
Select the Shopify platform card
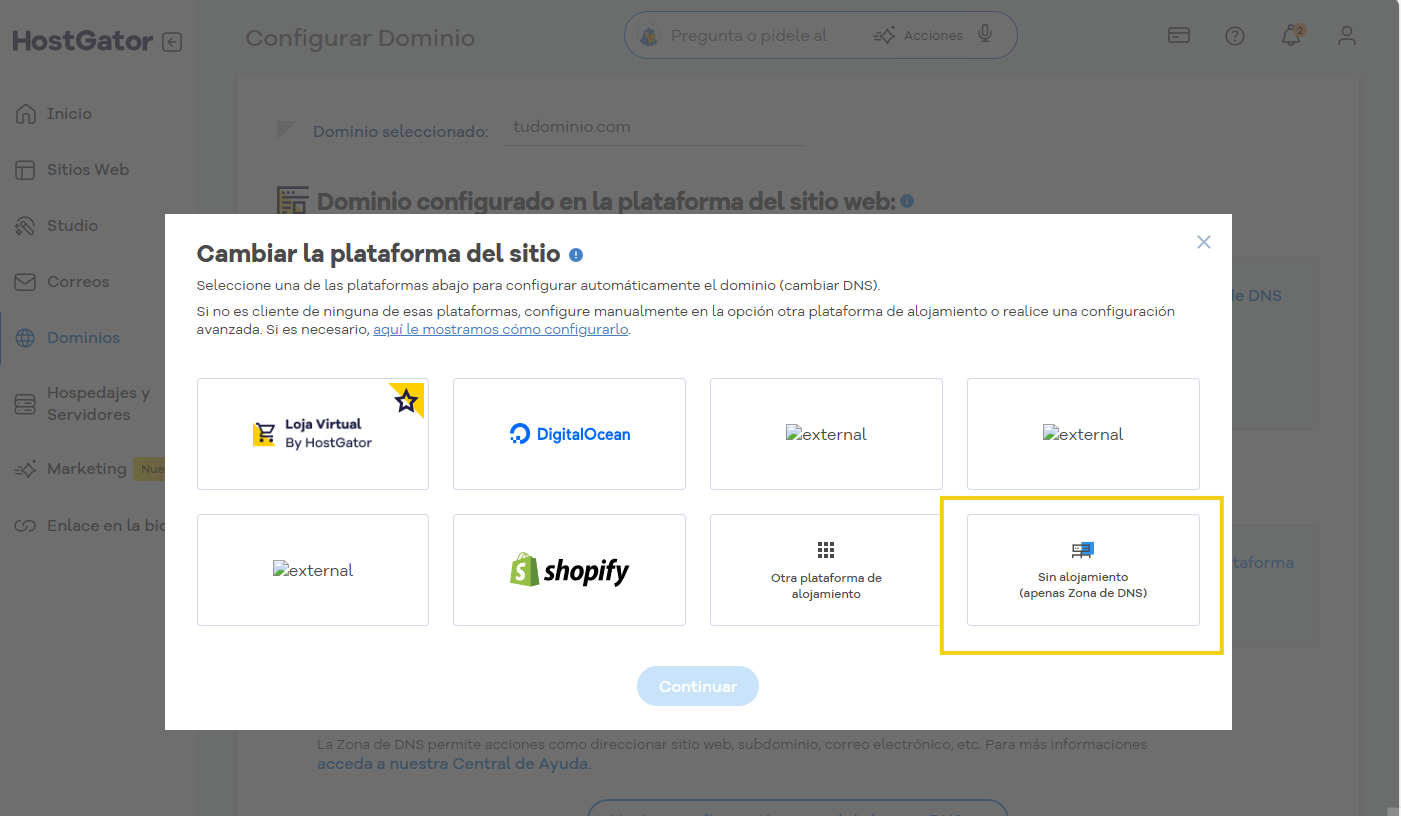(x=569, y=570)
